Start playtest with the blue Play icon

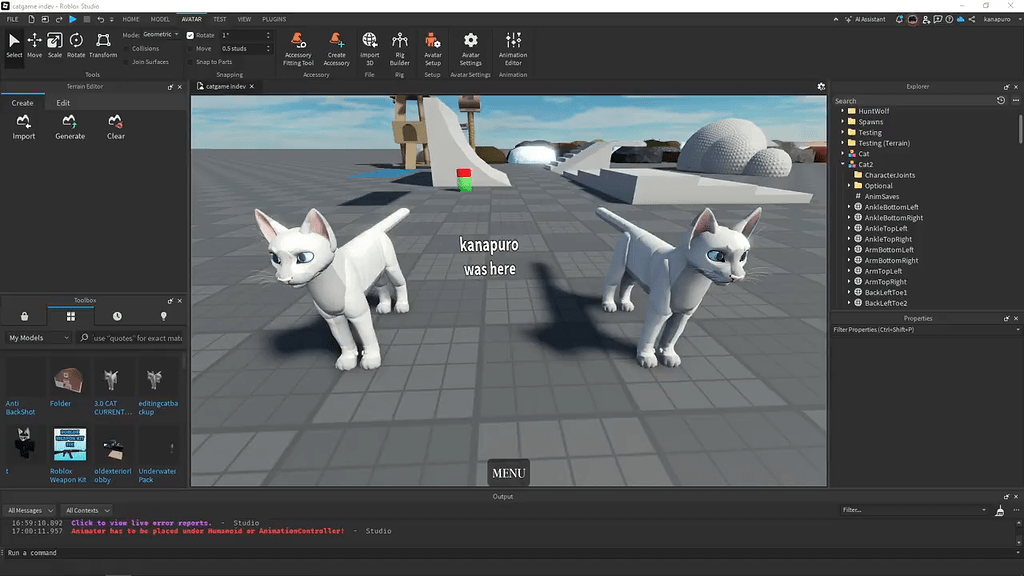click(x=72, y=20)
